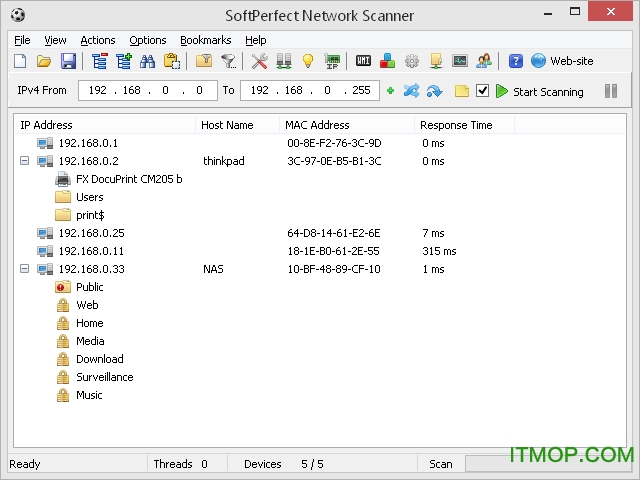Start Scanning the IP range
This screenshot has width=640, height=480.
540,91
